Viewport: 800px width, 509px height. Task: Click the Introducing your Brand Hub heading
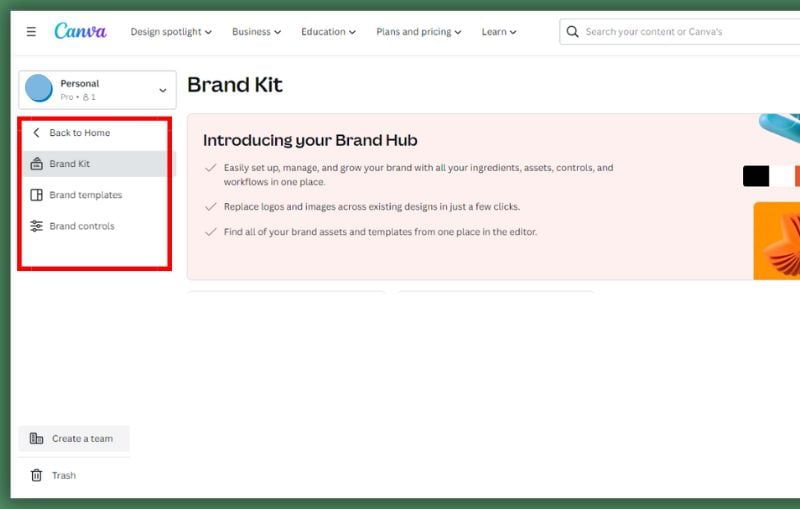pyautogui.click(x=310, y=140)
